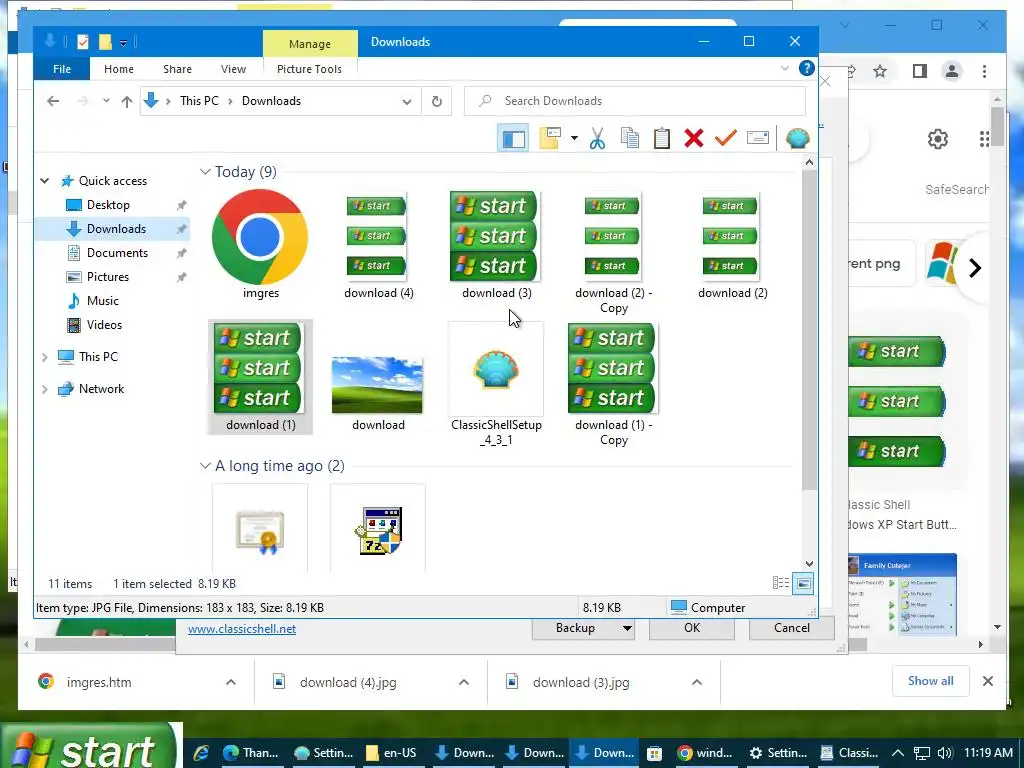1024x768 pixels.
Task: Click Cancel in Classic Shell settings
Action: 792,628
